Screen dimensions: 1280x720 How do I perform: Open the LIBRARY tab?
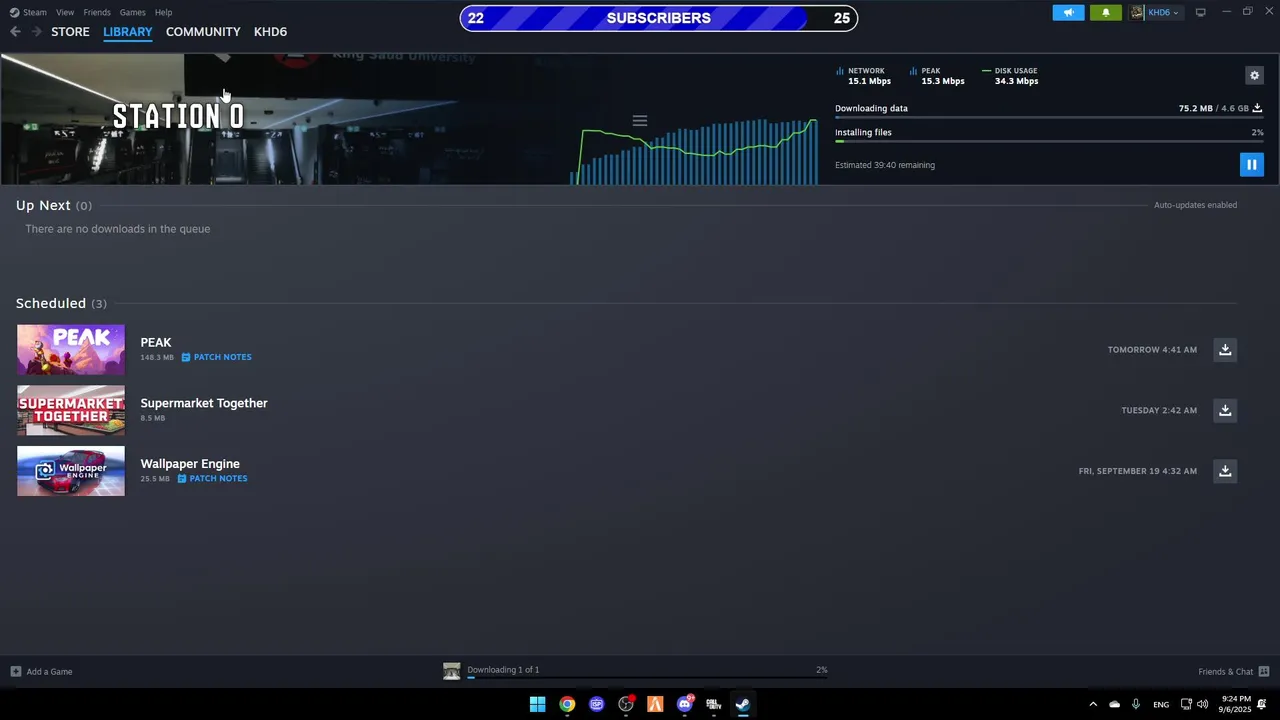click(128, 32)
